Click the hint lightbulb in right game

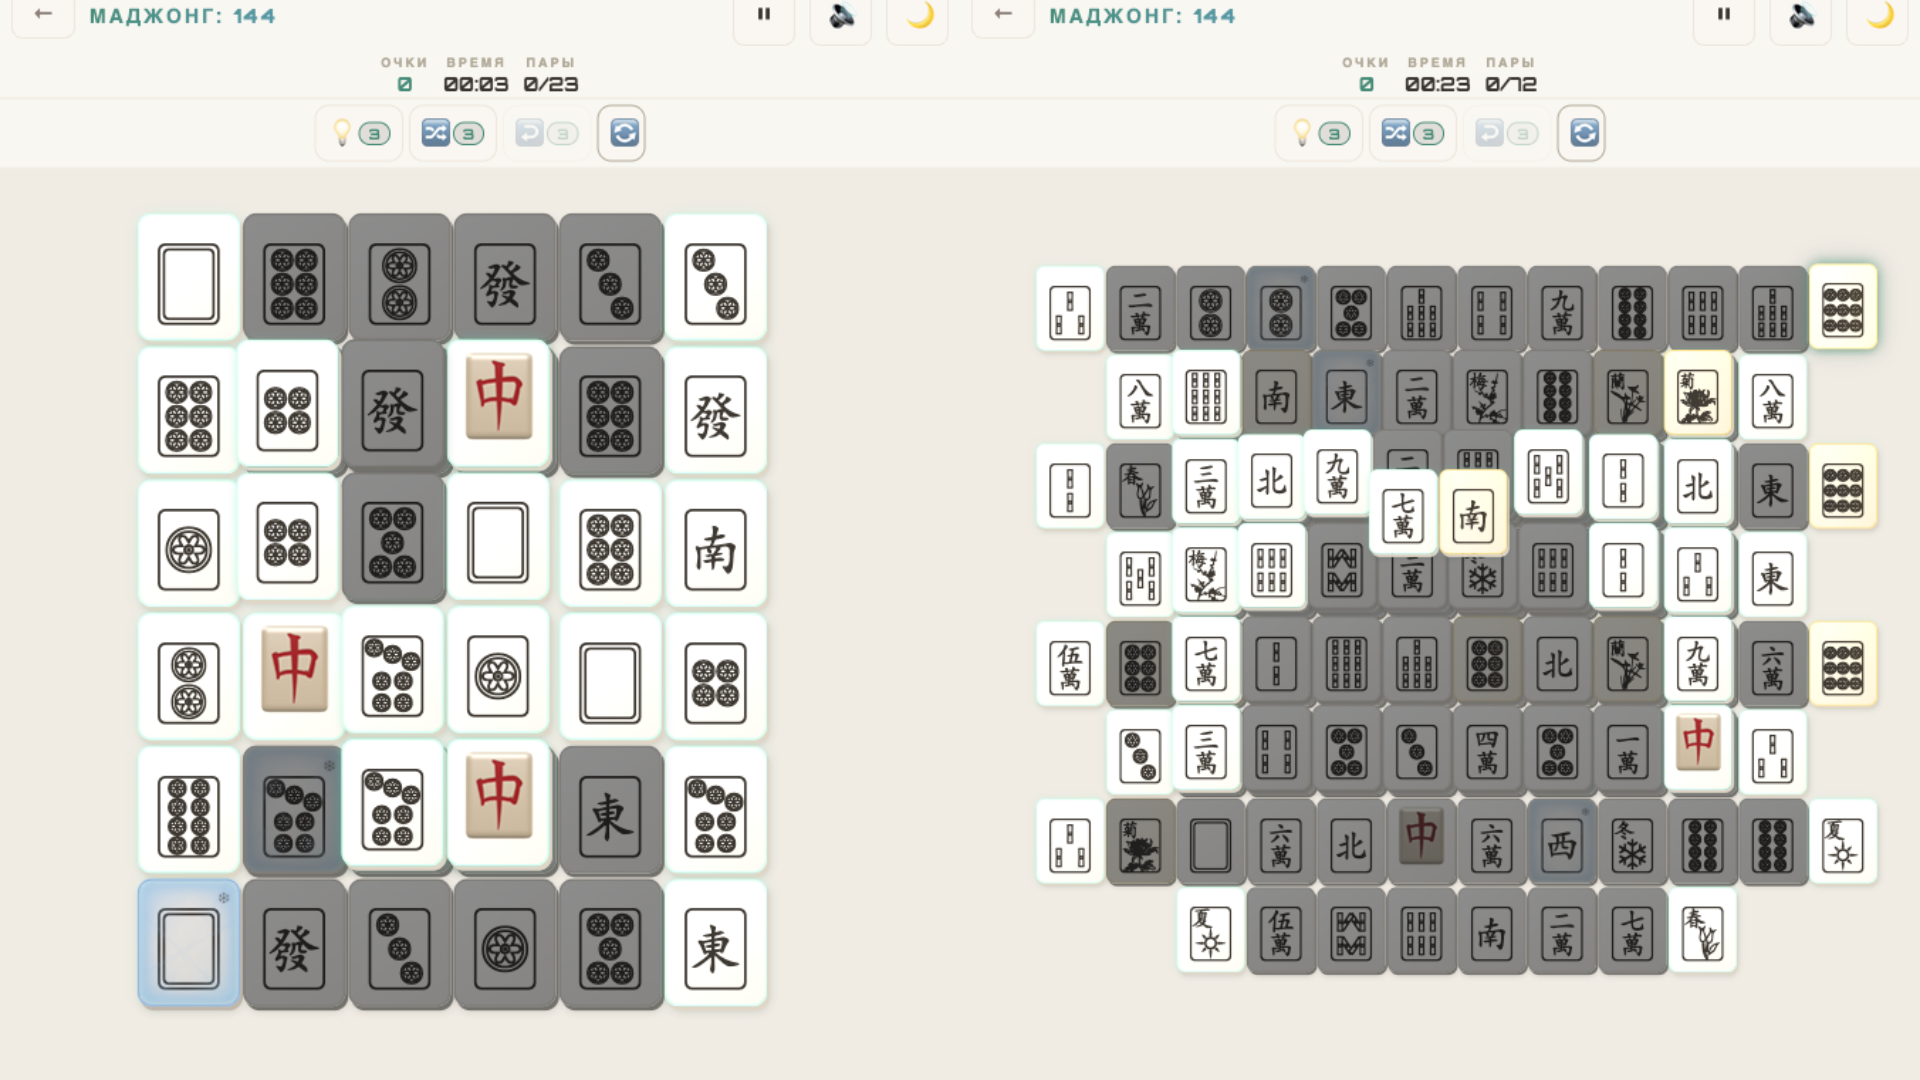point(1318,133)
